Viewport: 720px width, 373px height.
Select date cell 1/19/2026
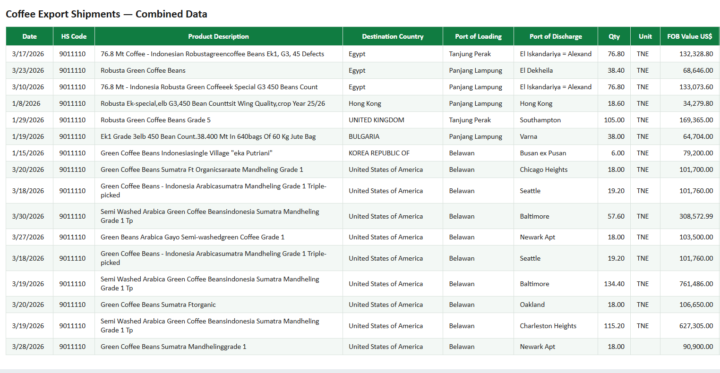coord(28,136)
